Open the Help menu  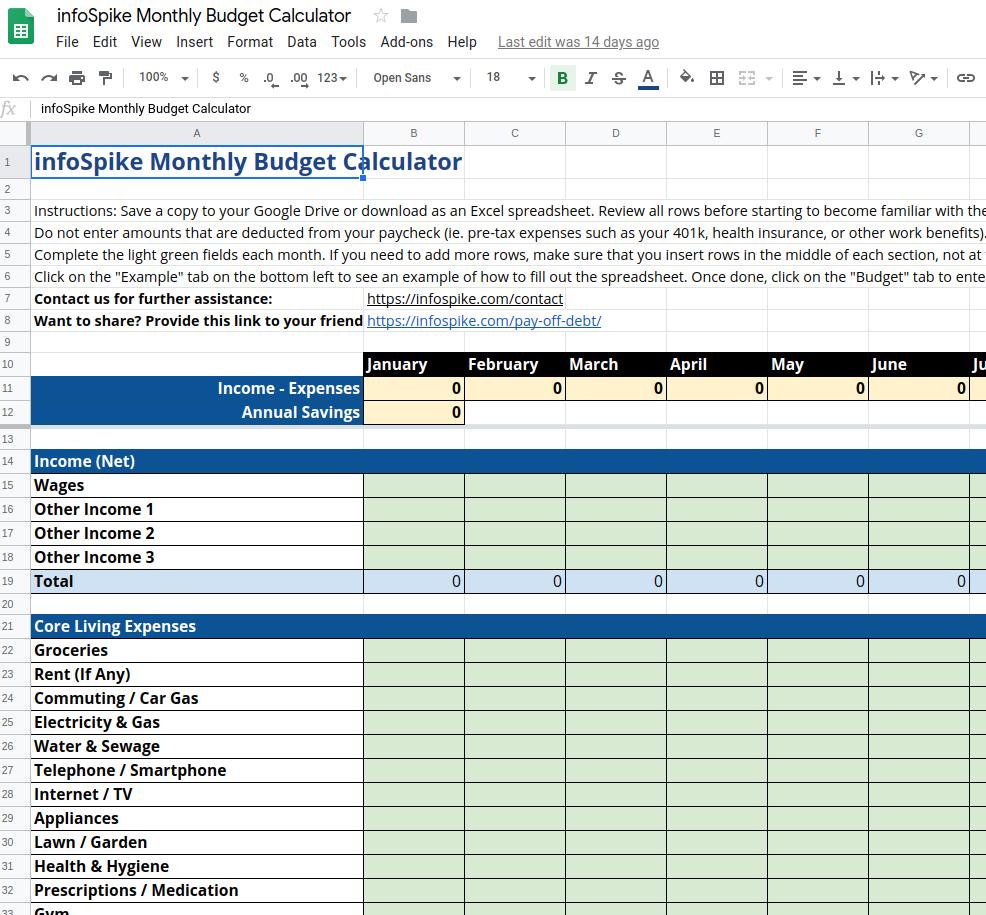point(462,42)
